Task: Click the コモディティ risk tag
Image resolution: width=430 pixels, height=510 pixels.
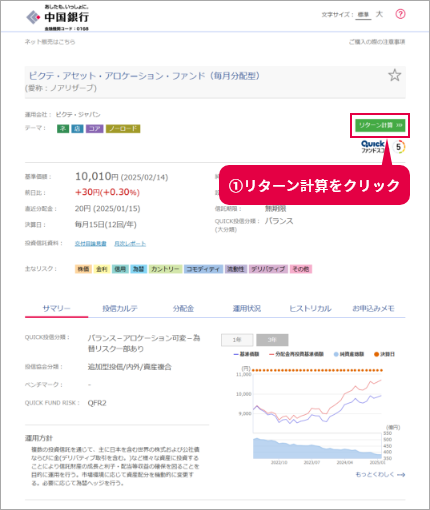Action: 203,269
